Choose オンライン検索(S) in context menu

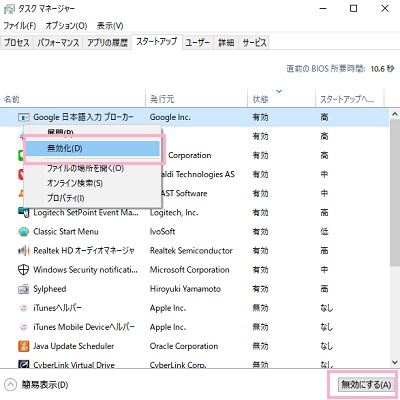pos(75,183)
